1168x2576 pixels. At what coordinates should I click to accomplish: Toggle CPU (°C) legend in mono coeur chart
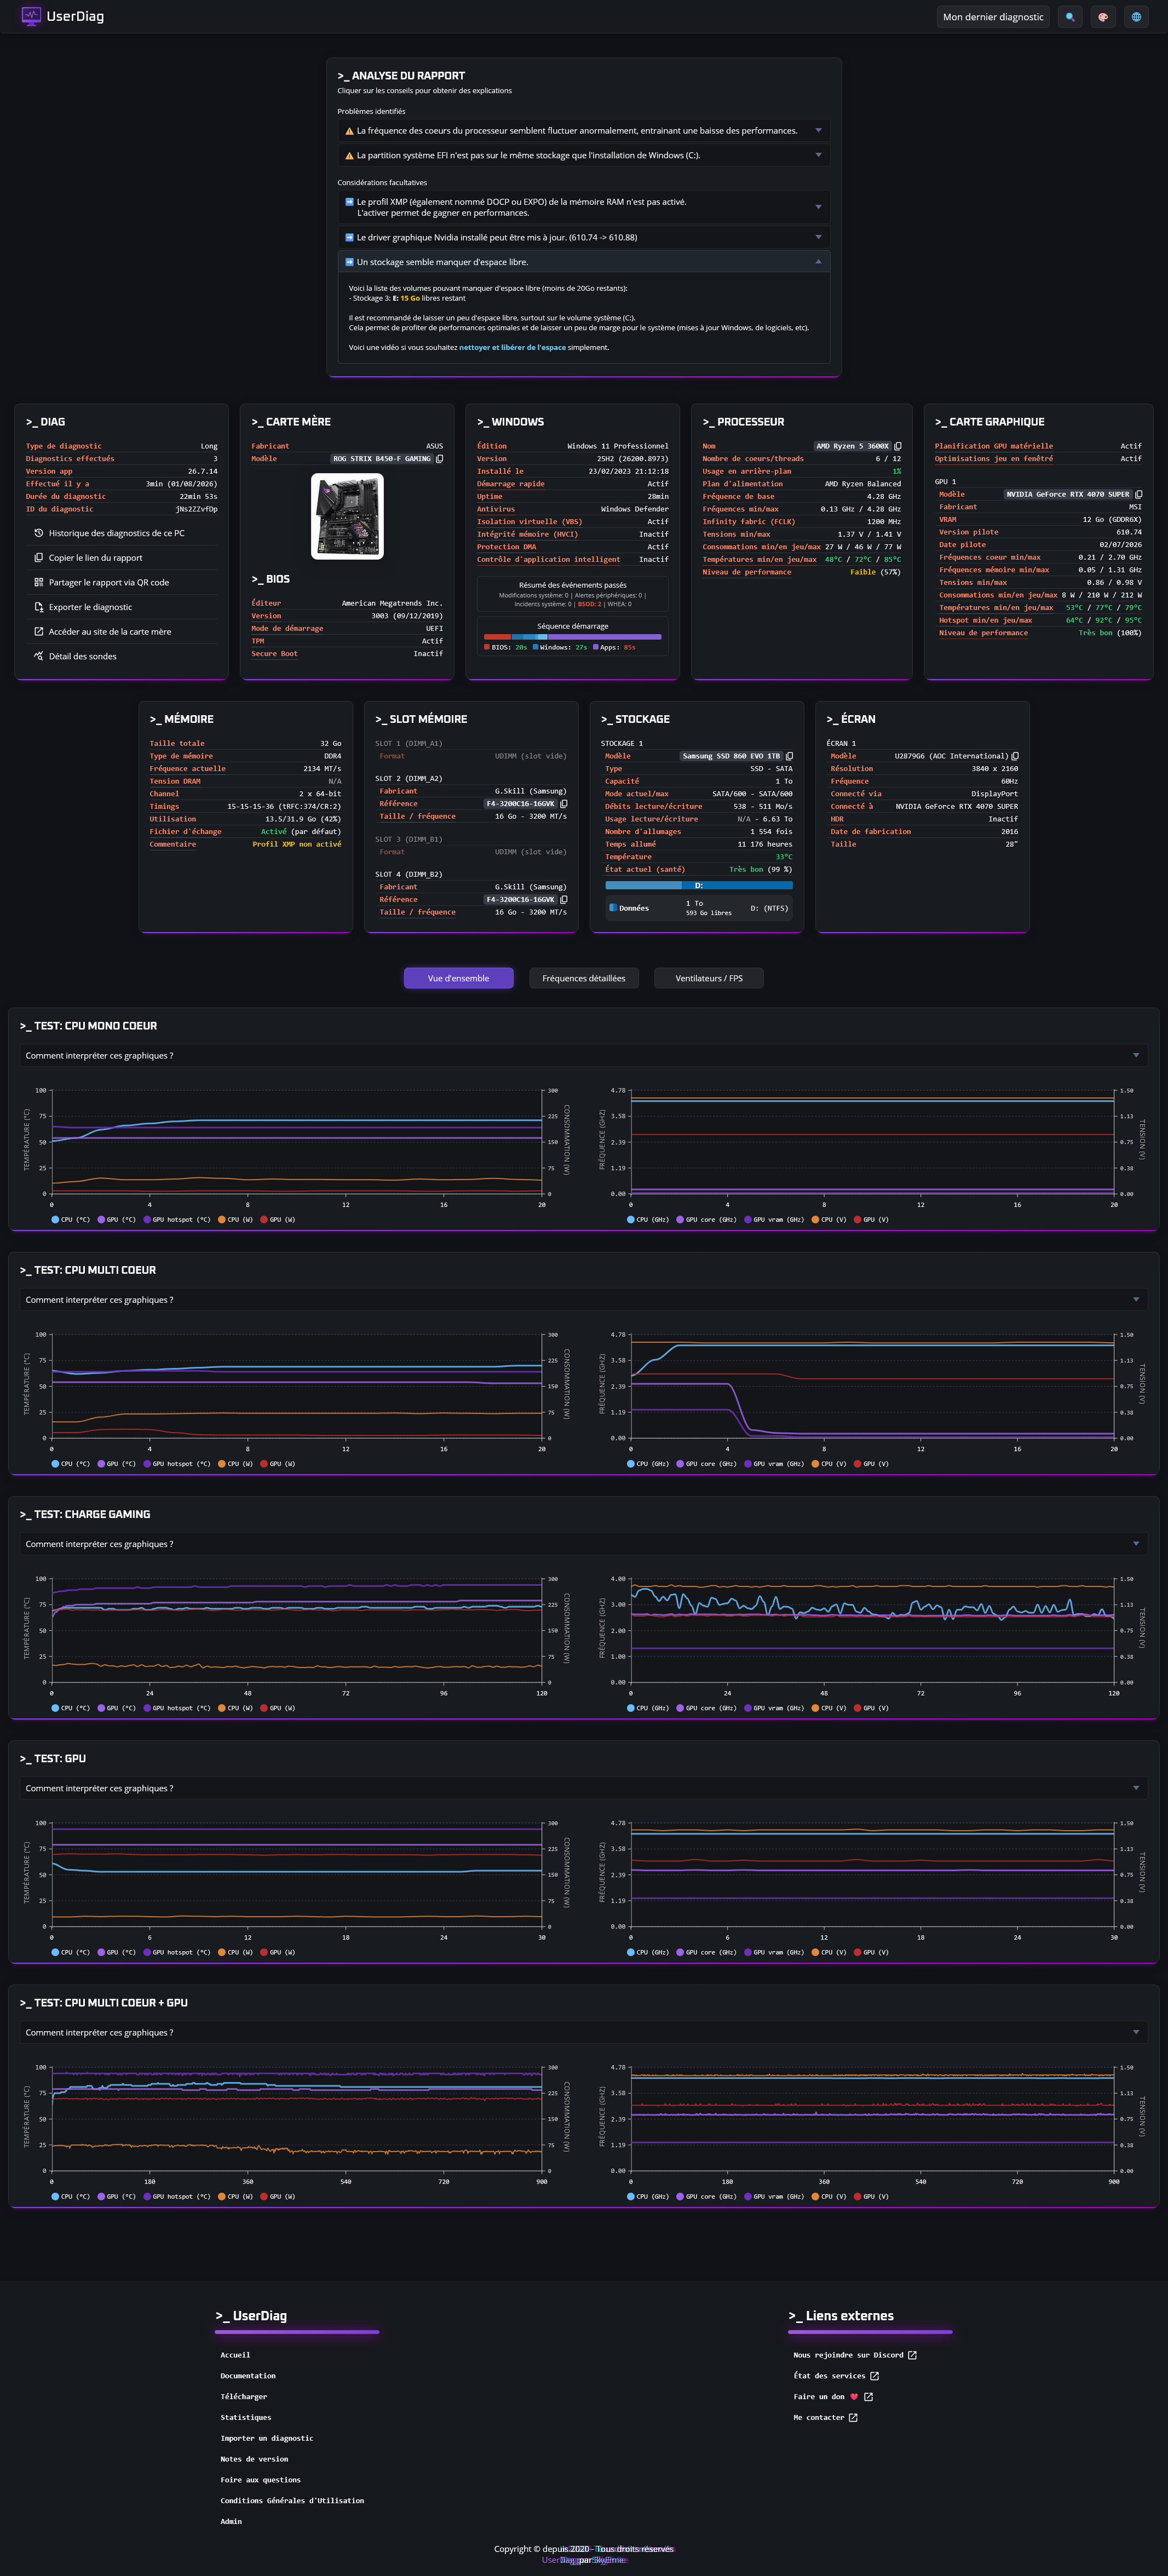(70, 1219)
